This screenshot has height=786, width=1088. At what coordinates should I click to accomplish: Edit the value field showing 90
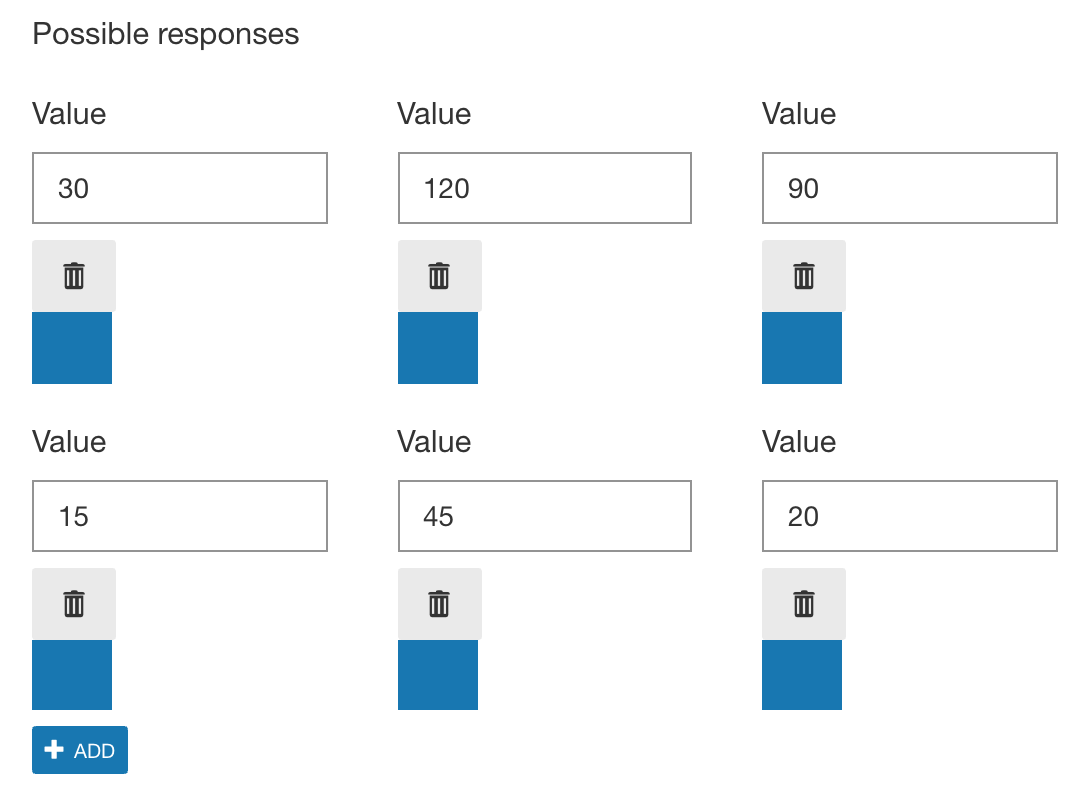[x=910, y=188]
